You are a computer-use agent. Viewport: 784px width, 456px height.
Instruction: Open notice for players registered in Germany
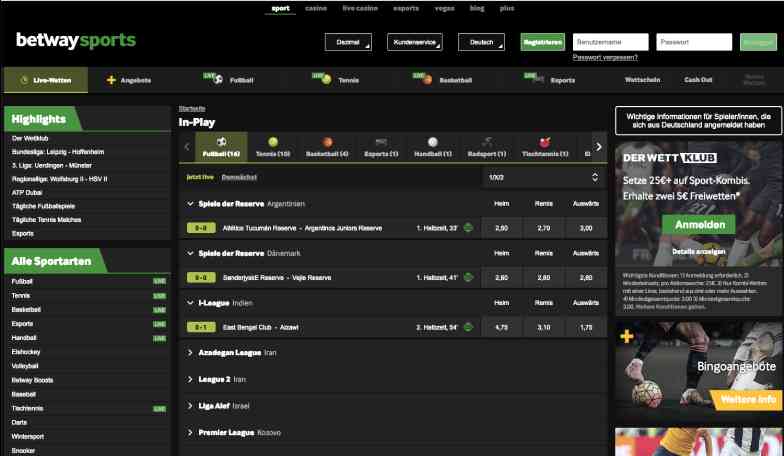698,120
